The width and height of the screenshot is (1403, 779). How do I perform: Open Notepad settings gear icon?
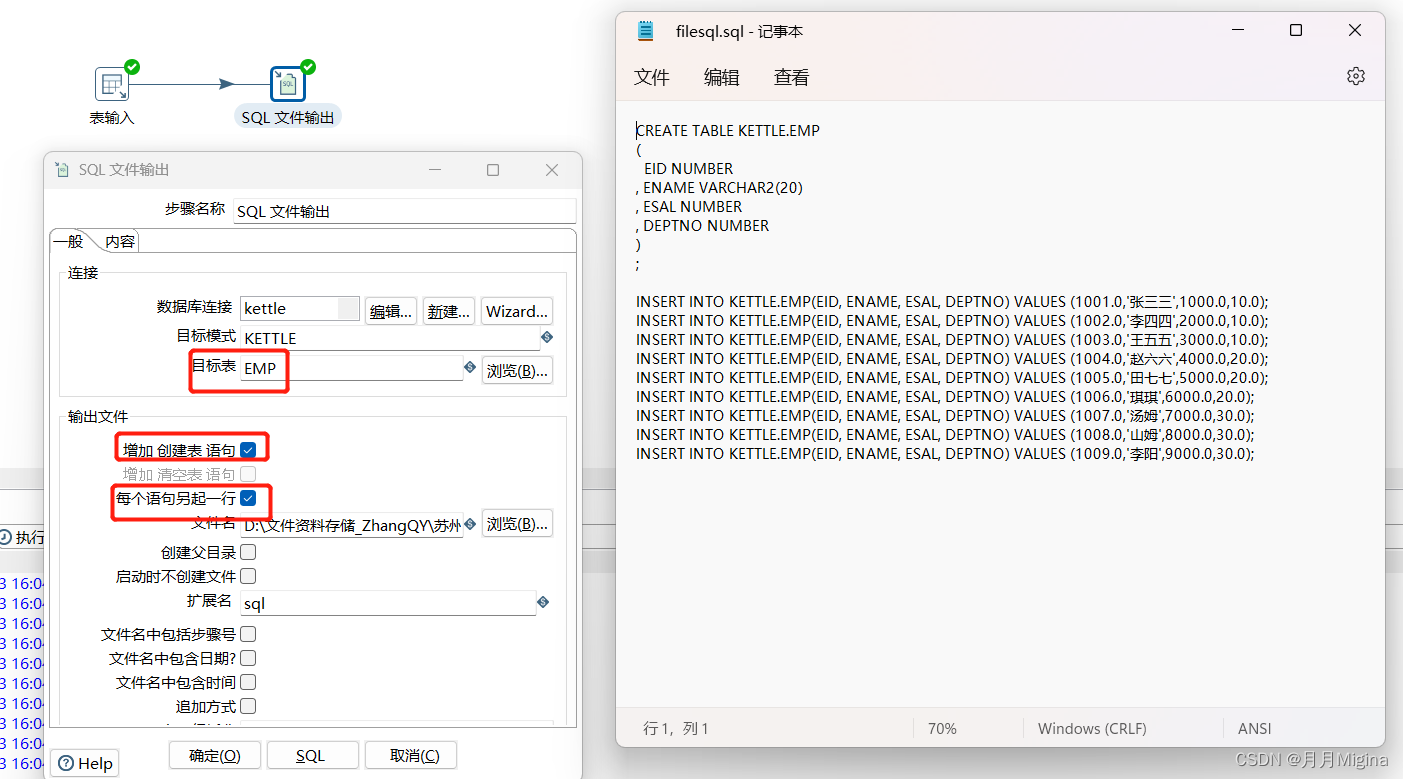1355,76
